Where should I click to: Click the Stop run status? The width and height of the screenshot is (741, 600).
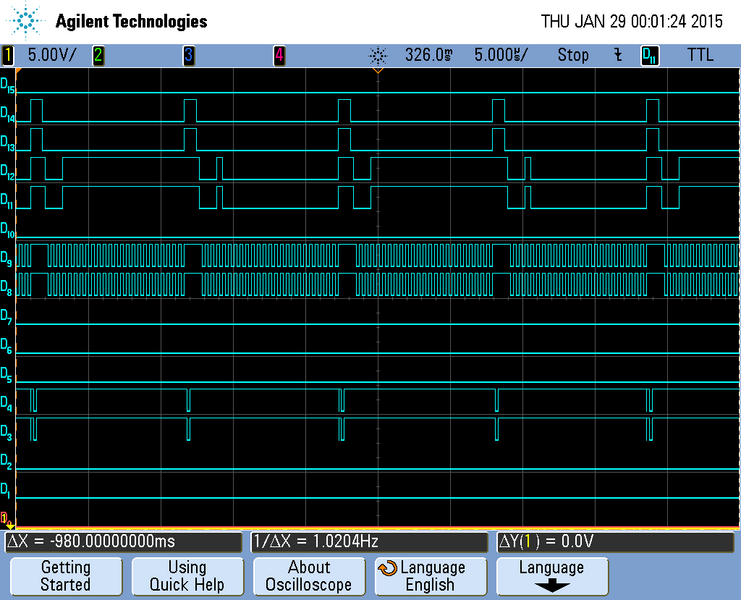pyautogui.click(x=573, y=55)
